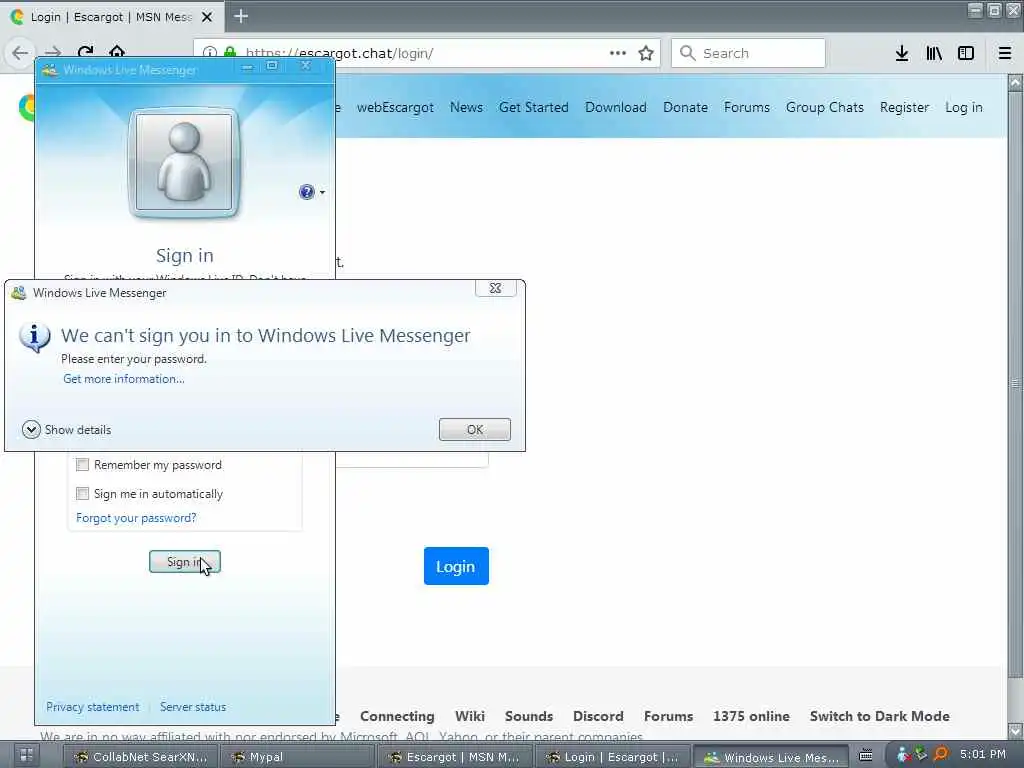Open the Forgot your password link
Image resolution: width=1024 pixels, height=768 pixels.
click(136, 518)
